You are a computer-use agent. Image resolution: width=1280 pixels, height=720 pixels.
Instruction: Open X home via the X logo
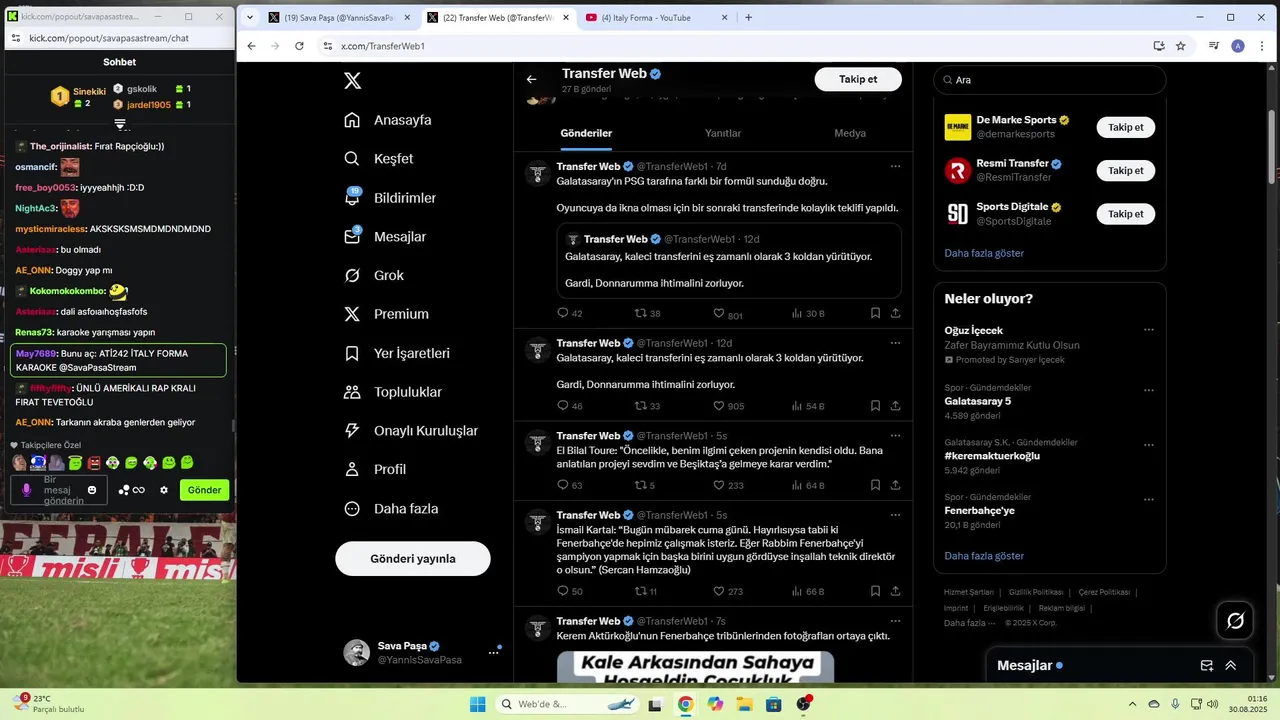(x=352, y=81)
